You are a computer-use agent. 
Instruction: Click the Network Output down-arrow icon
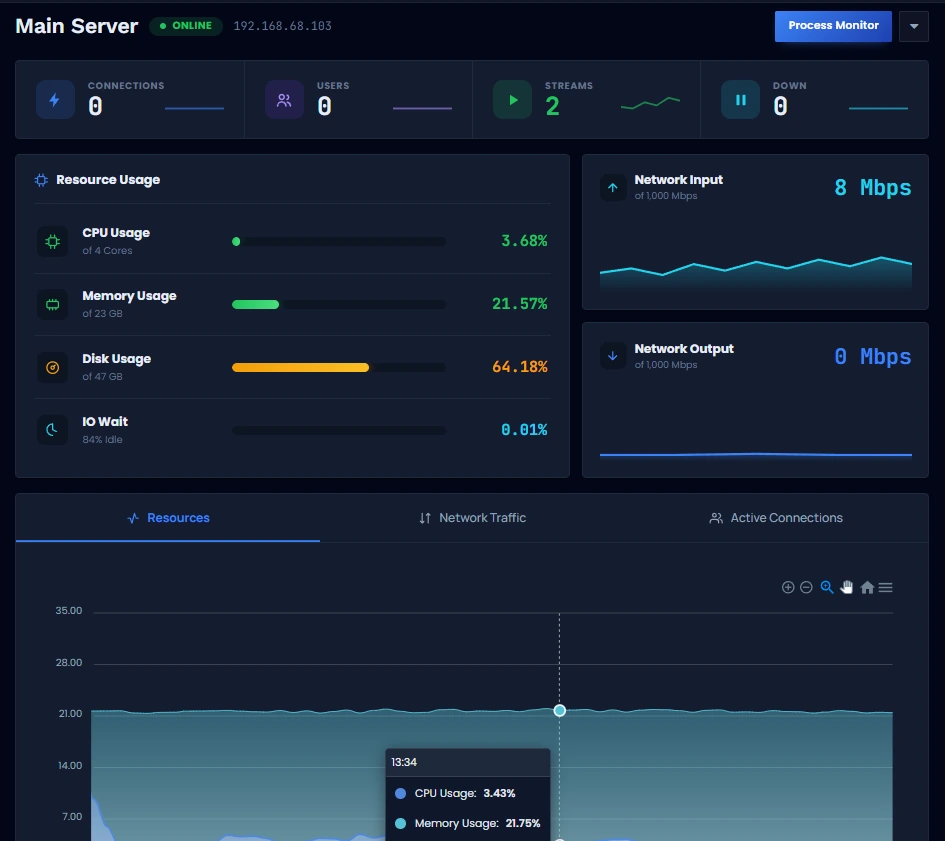[x=613, y=356]
